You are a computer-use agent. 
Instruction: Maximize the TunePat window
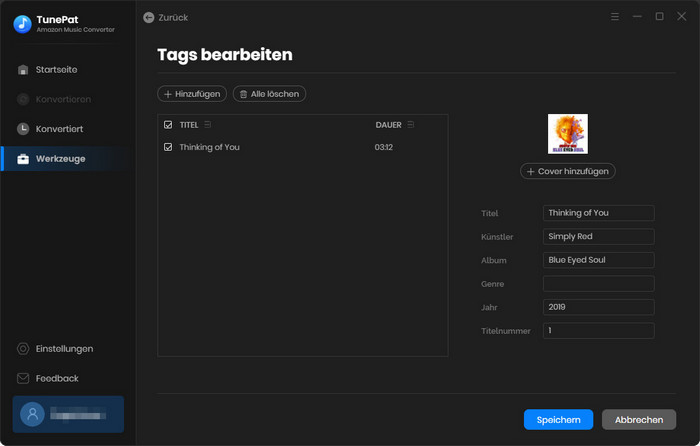tap(659, 17)
